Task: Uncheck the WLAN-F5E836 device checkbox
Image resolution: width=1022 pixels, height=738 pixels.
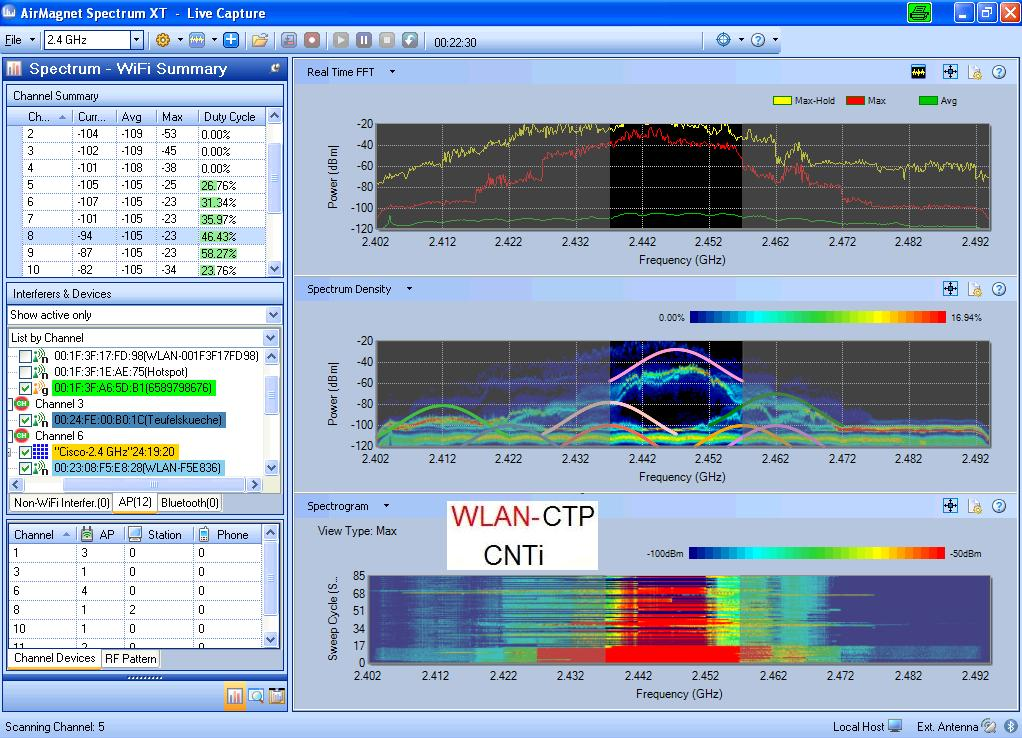Action: pos(25,468)
